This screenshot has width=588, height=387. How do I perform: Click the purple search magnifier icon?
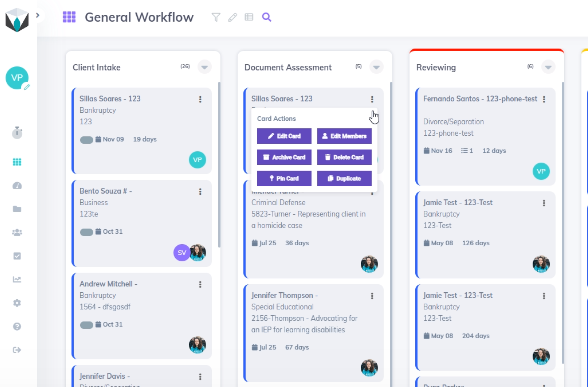click(267, 17)
